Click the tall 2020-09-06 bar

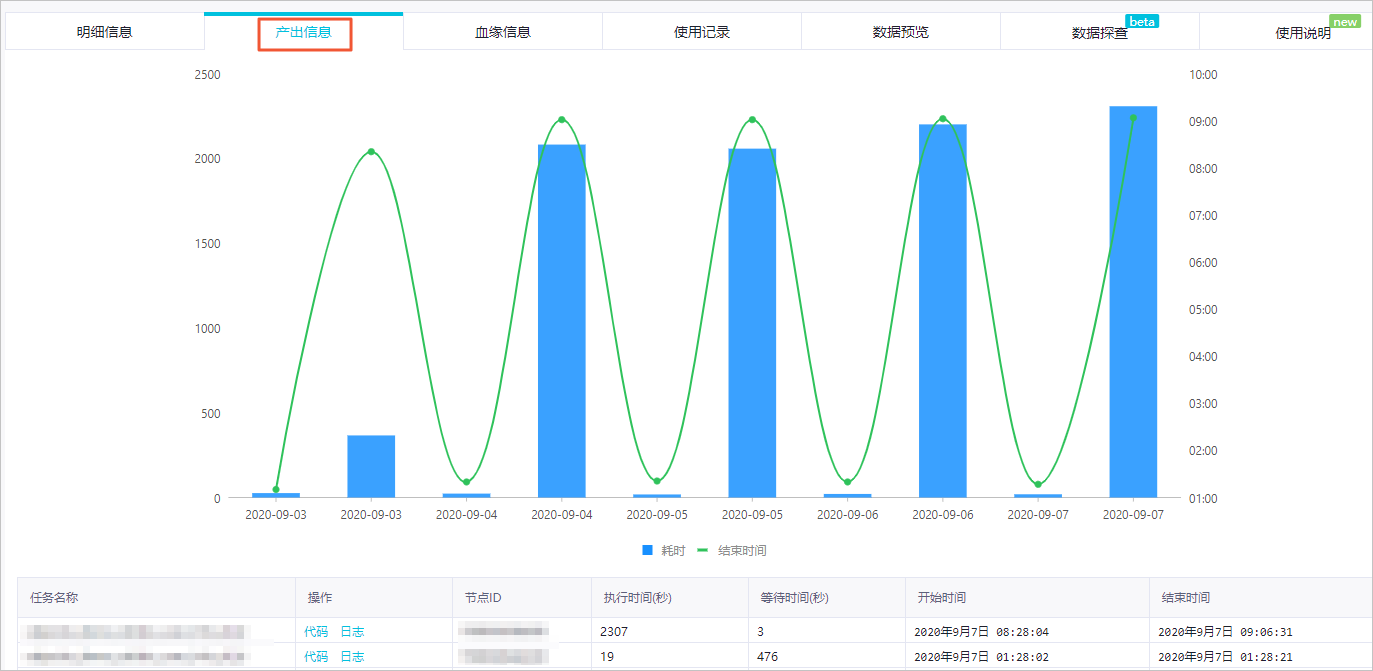943,311
